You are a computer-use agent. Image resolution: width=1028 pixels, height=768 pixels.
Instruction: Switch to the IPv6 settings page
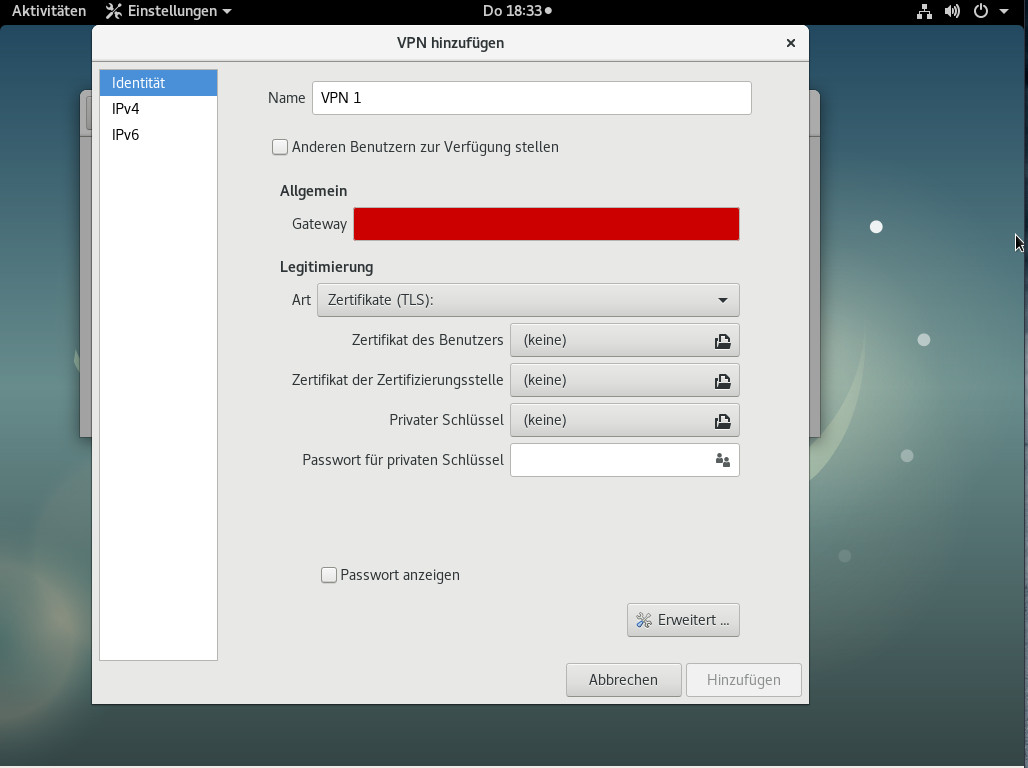[158, 135]
